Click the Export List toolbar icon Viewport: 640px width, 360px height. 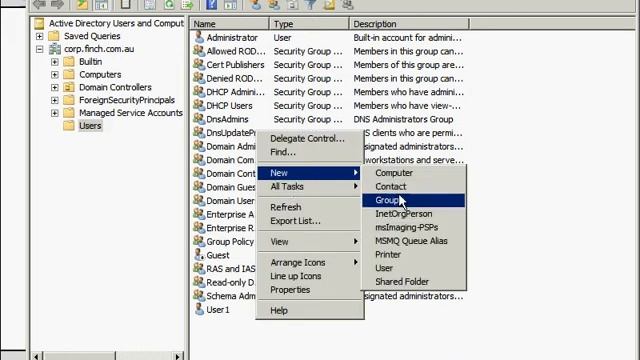point(187,4)
